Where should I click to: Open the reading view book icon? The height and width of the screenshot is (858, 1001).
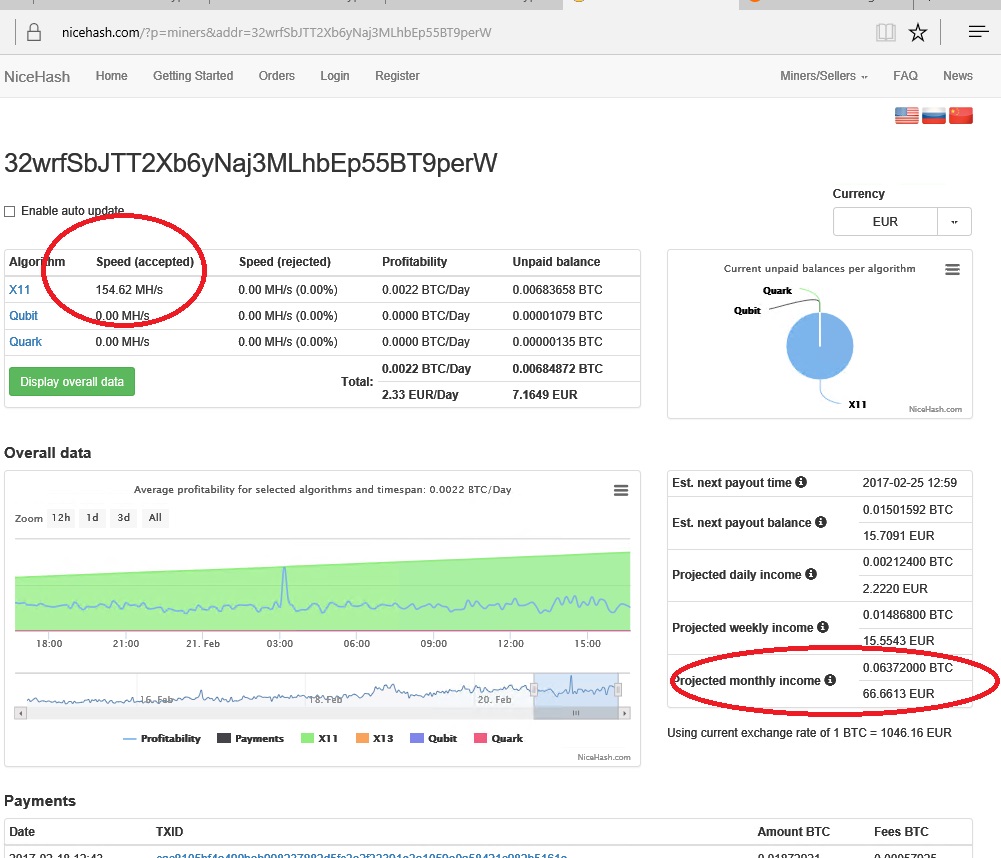[885, 32]
